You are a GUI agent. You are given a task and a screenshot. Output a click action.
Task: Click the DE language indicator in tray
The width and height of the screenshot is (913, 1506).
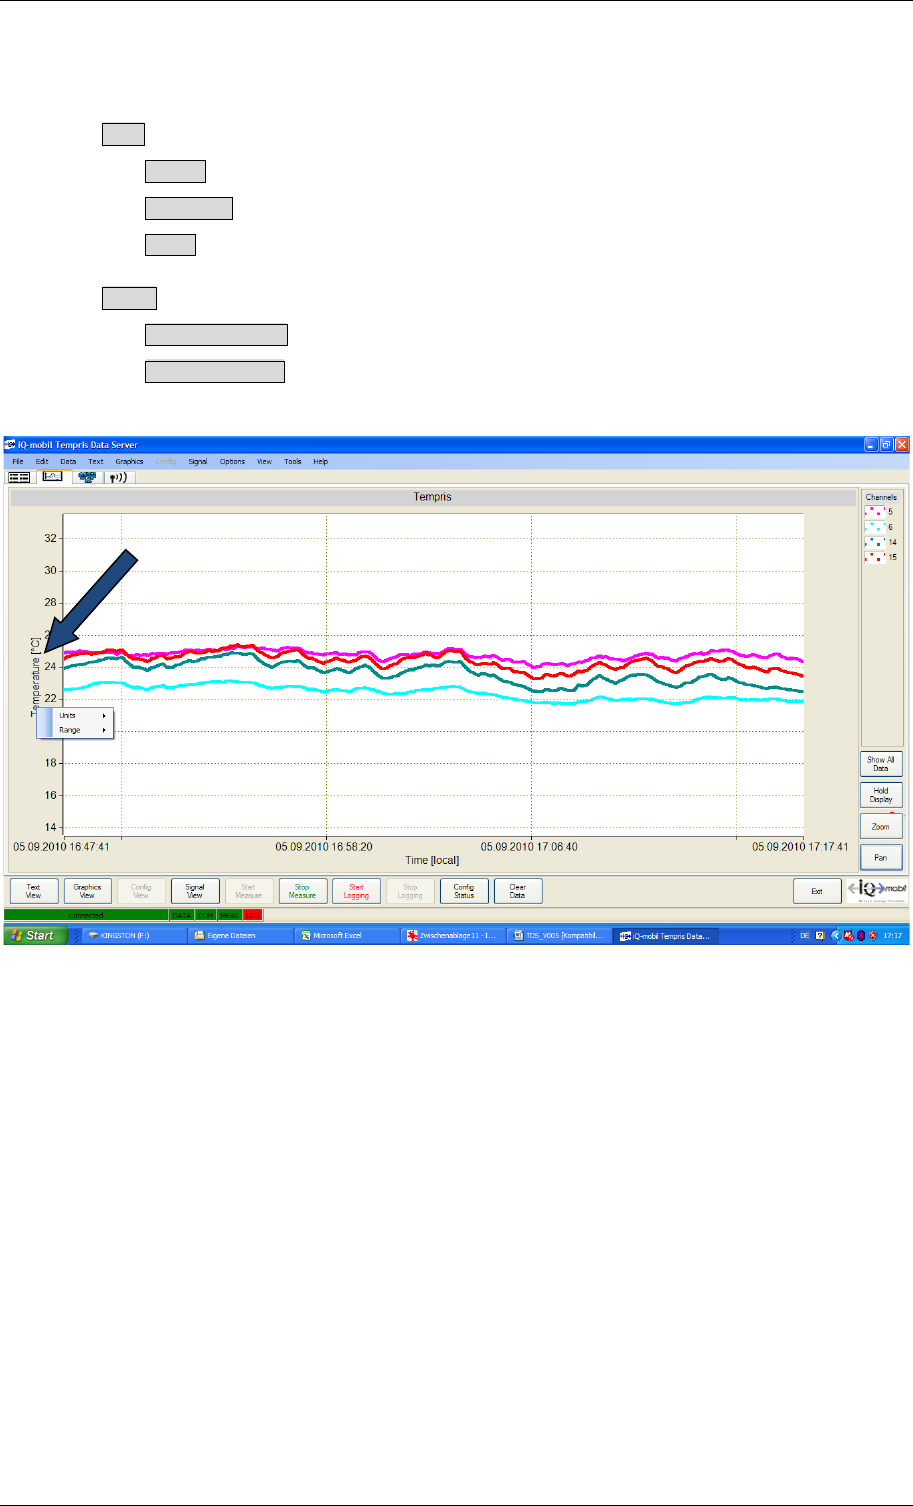point(804,936)
